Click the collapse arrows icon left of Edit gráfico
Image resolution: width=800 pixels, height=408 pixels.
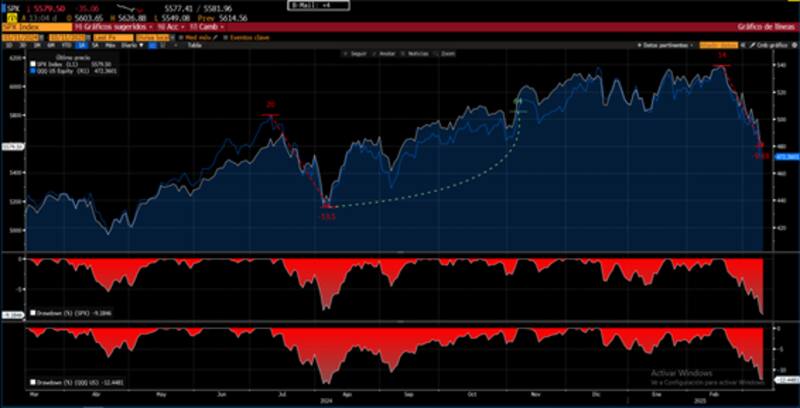(743, 45)
